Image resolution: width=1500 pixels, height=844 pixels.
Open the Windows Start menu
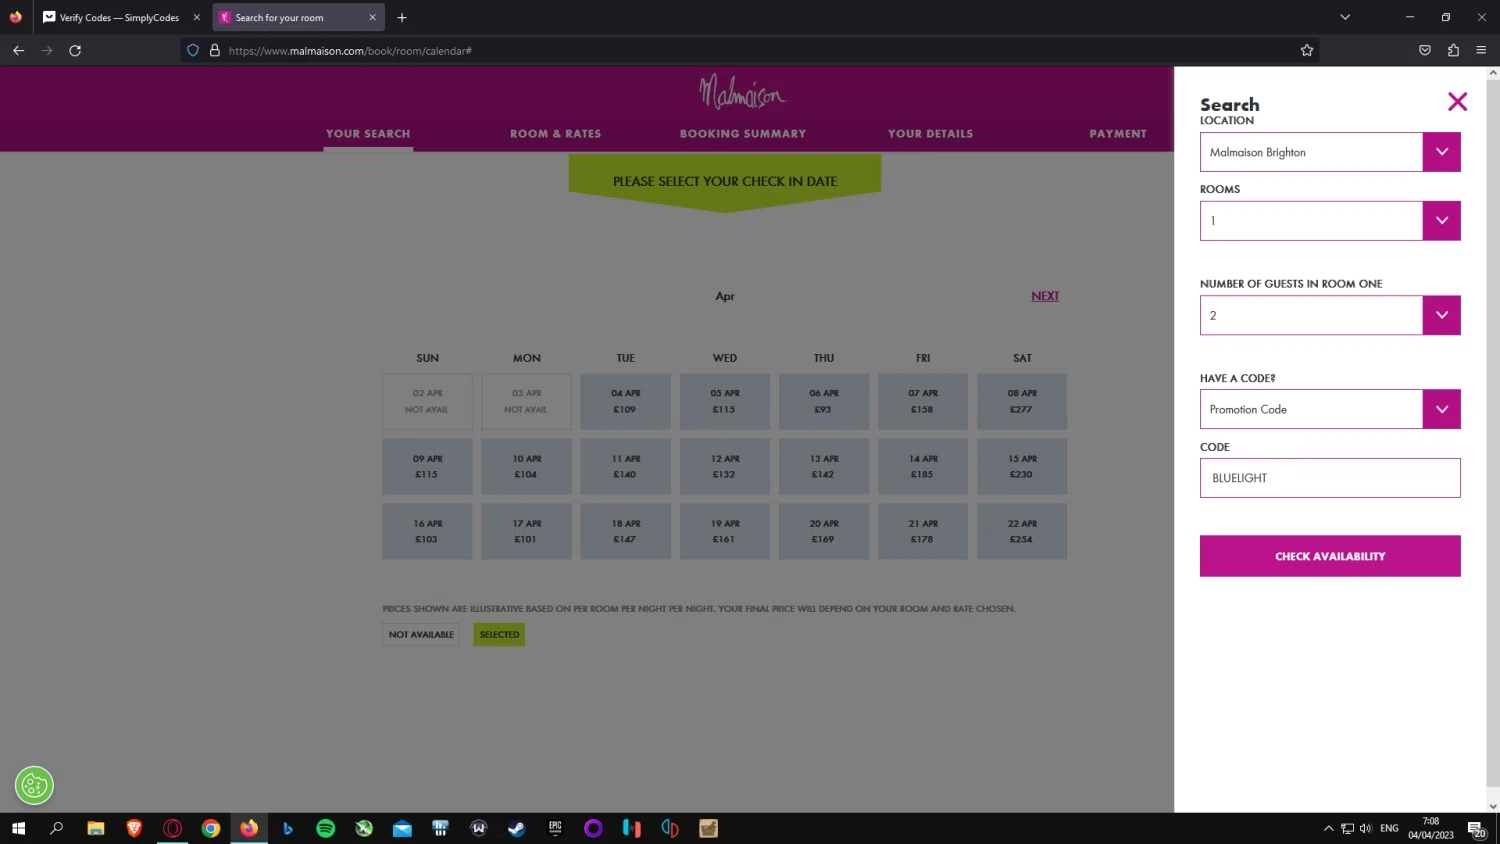18,828
